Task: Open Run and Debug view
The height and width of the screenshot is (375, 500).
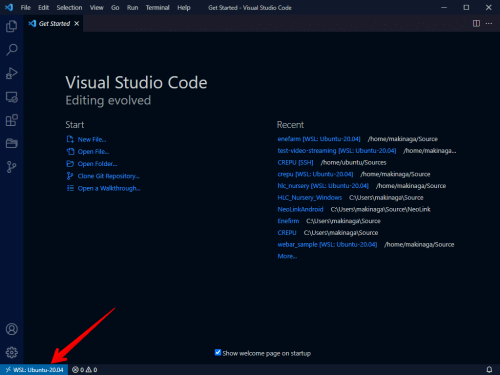Action: [x=12, y=73]
